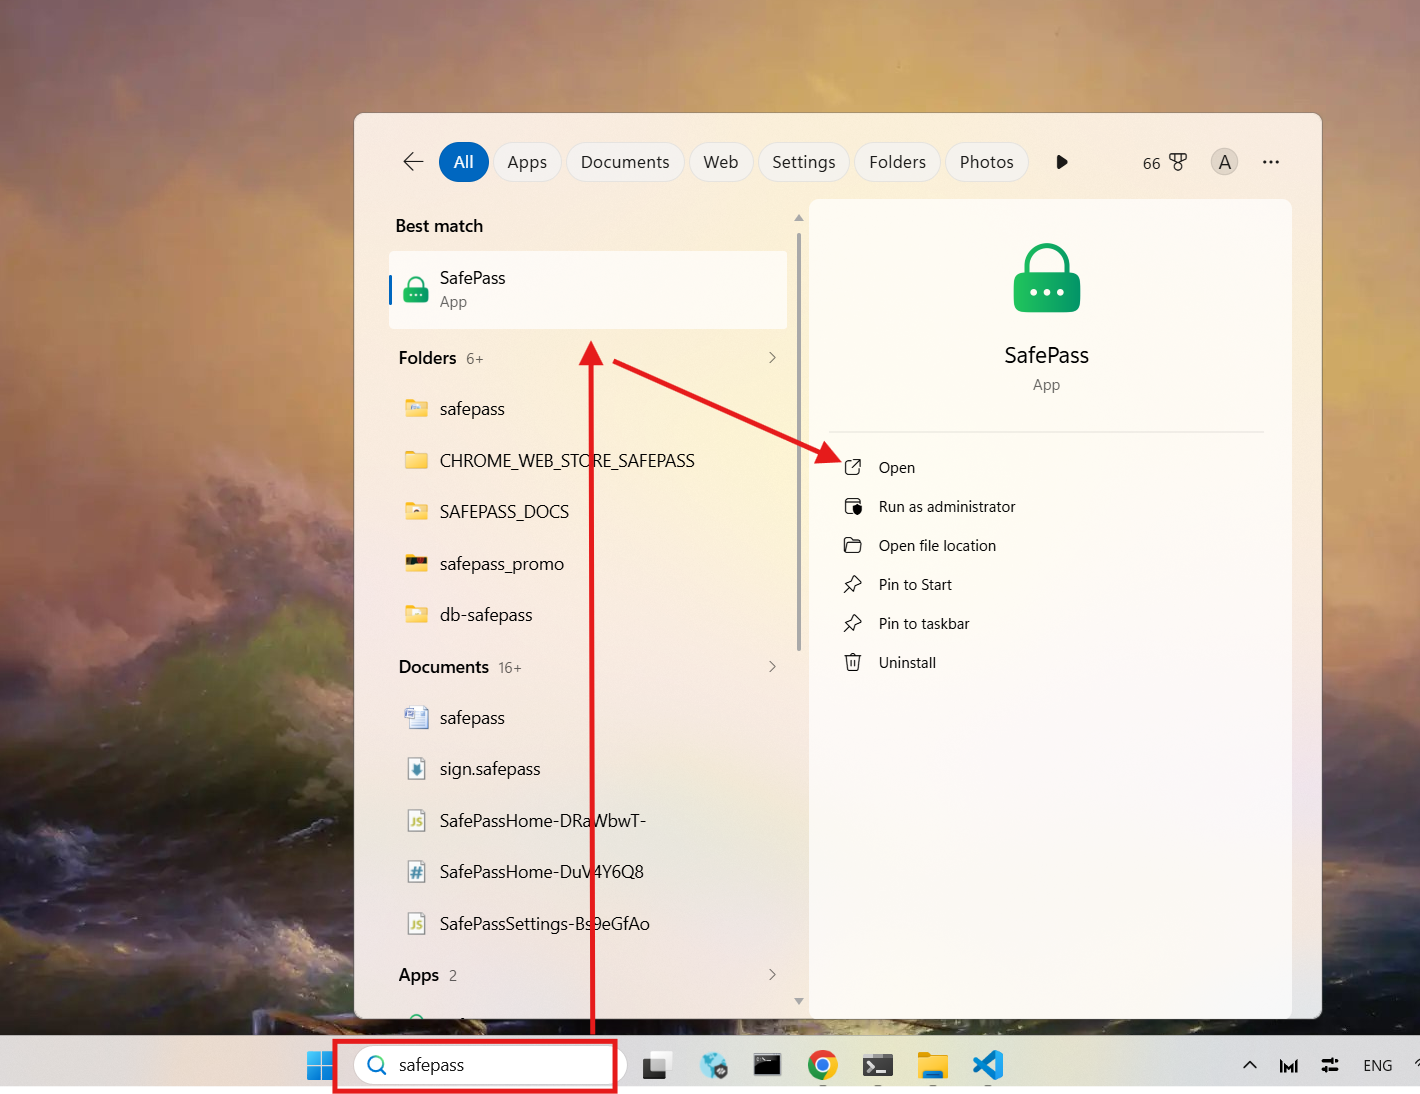Open Task View on the taskbar
Image resolution: width=1420 pixels, height=1094 pixels.
(x=656, y=1065)
